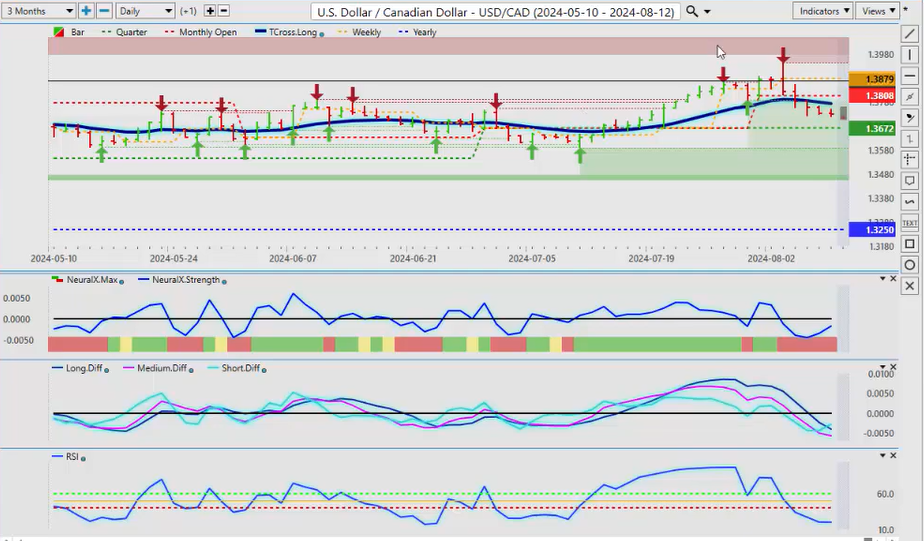Screen dimensions: 924x541
Task: Click the crosshair cursor tool
Action: tap(910, 160)
